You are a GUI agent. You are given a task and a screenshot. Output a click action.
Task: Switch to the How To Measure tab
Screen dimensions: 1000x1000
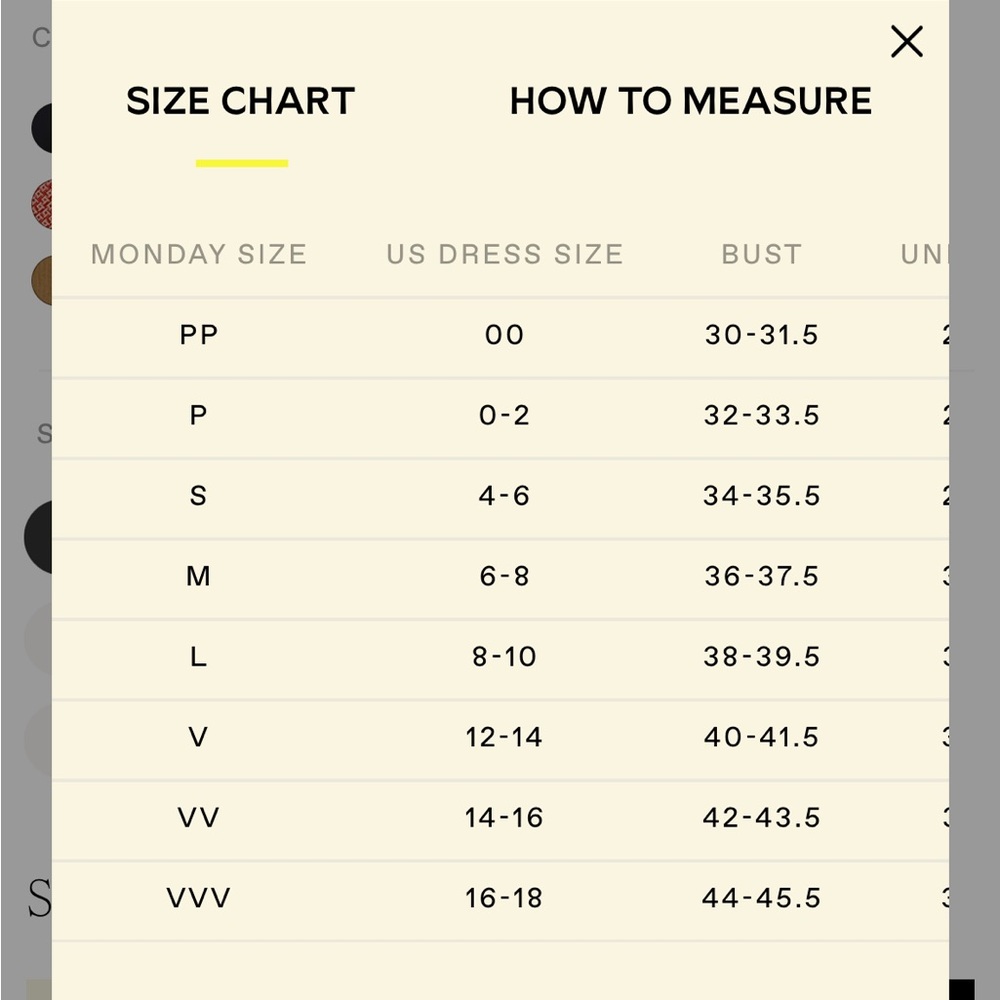tap(691, 101)
